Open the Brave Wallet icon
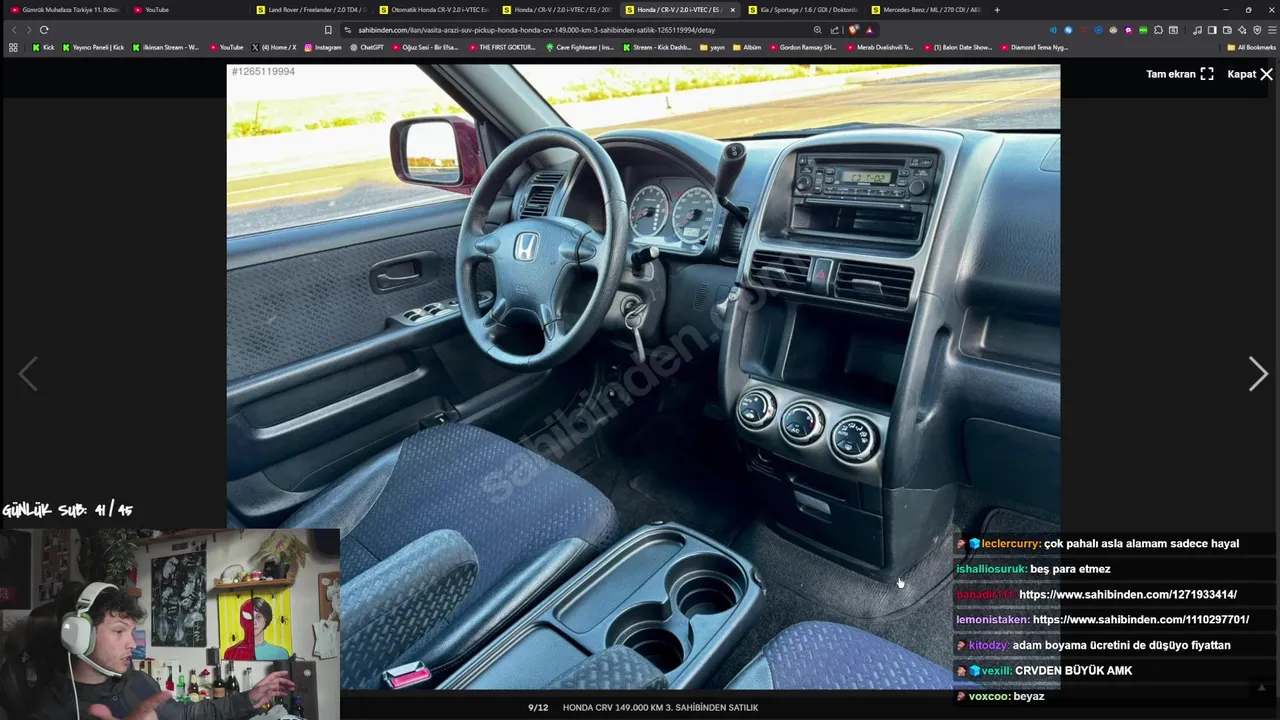 1227,30
